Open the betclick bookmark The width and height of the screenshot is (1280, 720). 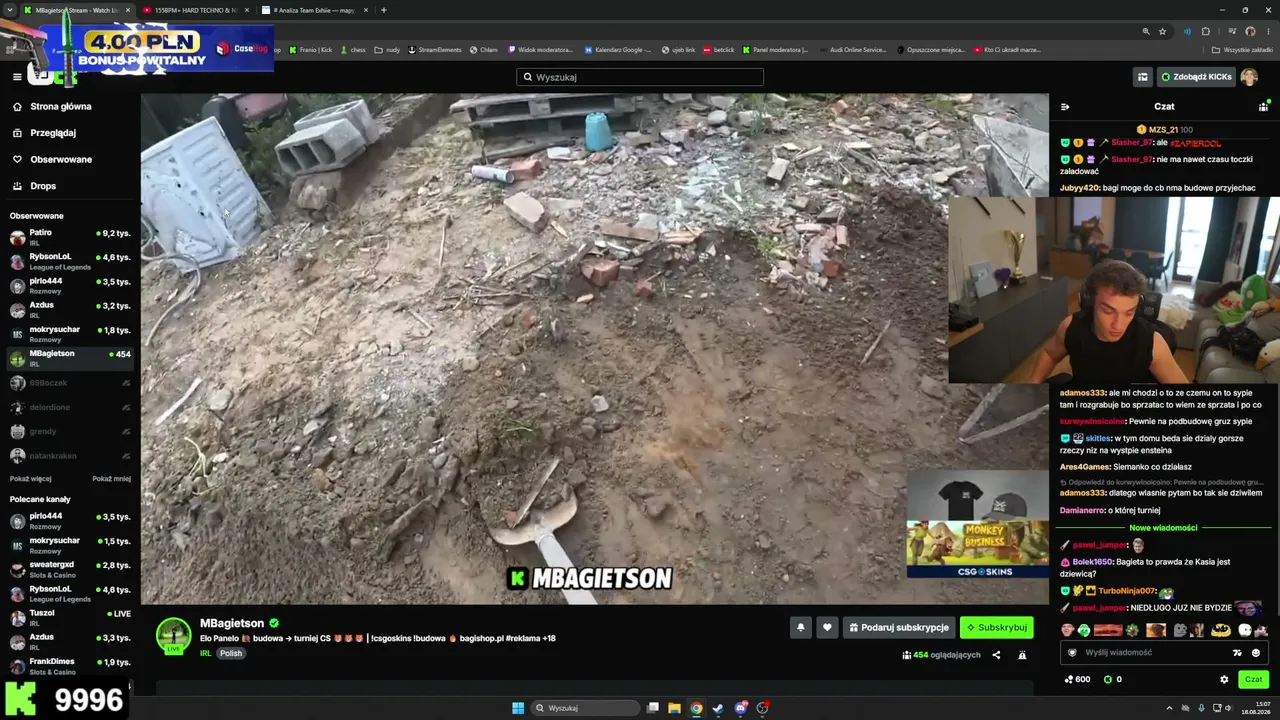[718, 50]
